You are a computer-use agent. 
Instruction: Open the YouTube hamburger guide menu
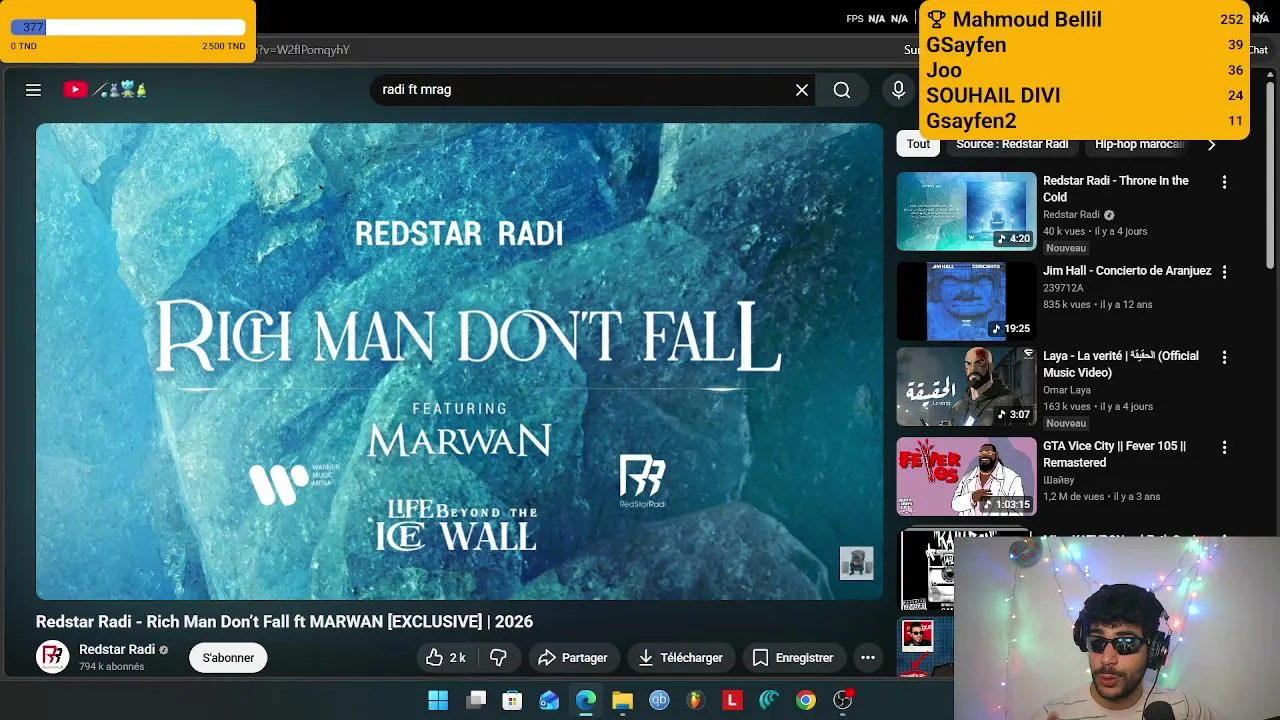pyautogui.click(x=33, y=90)
